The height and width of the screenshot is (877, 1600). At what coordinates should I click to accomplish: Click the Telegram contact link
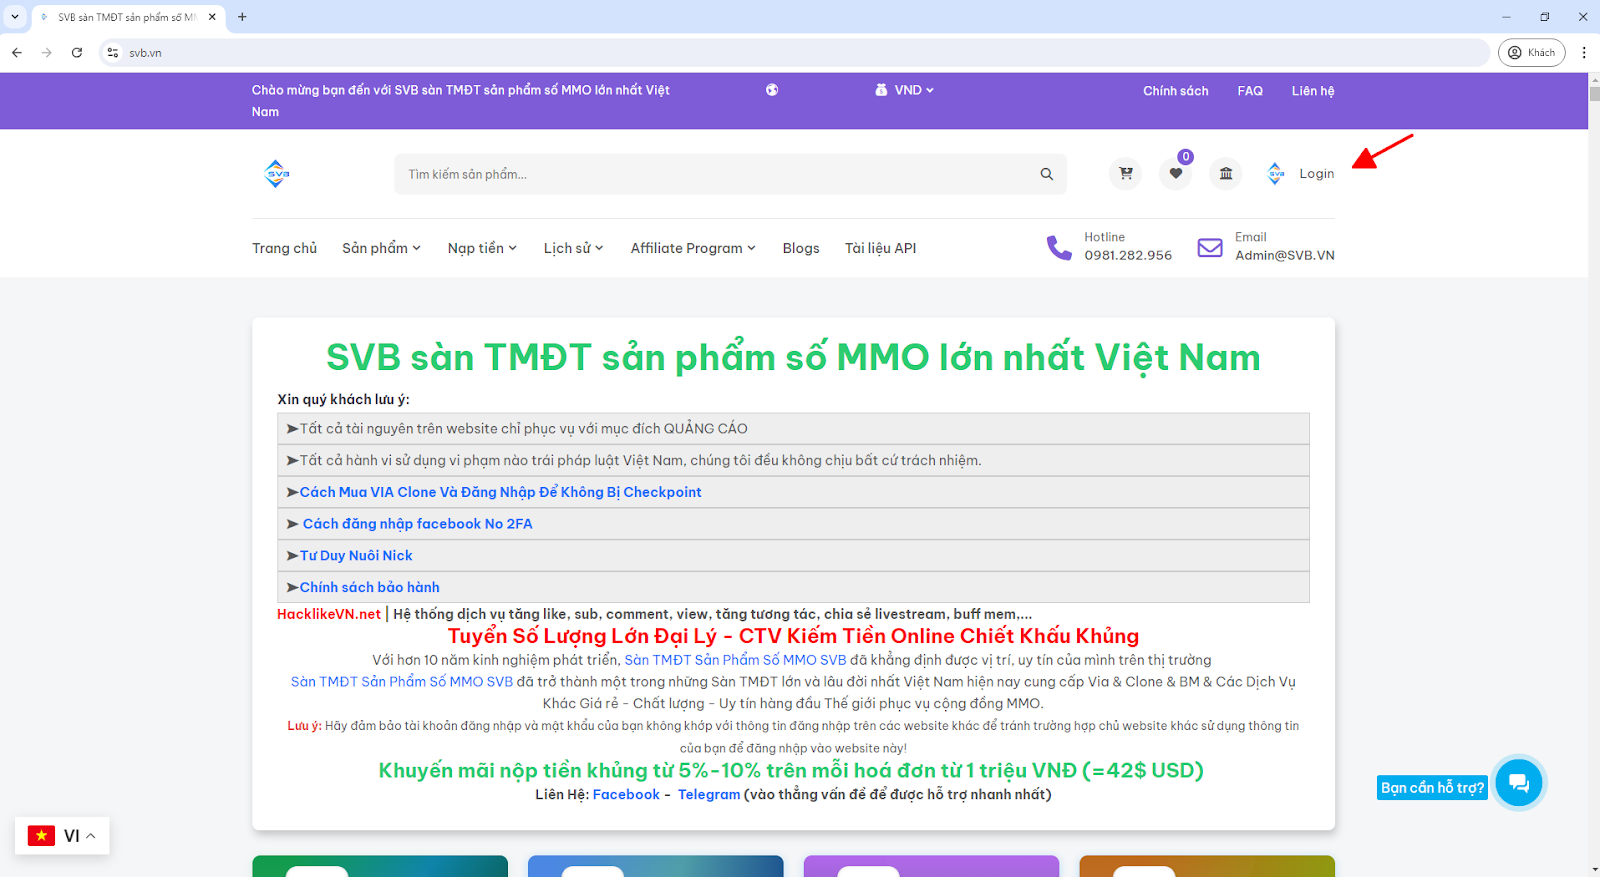709,795
